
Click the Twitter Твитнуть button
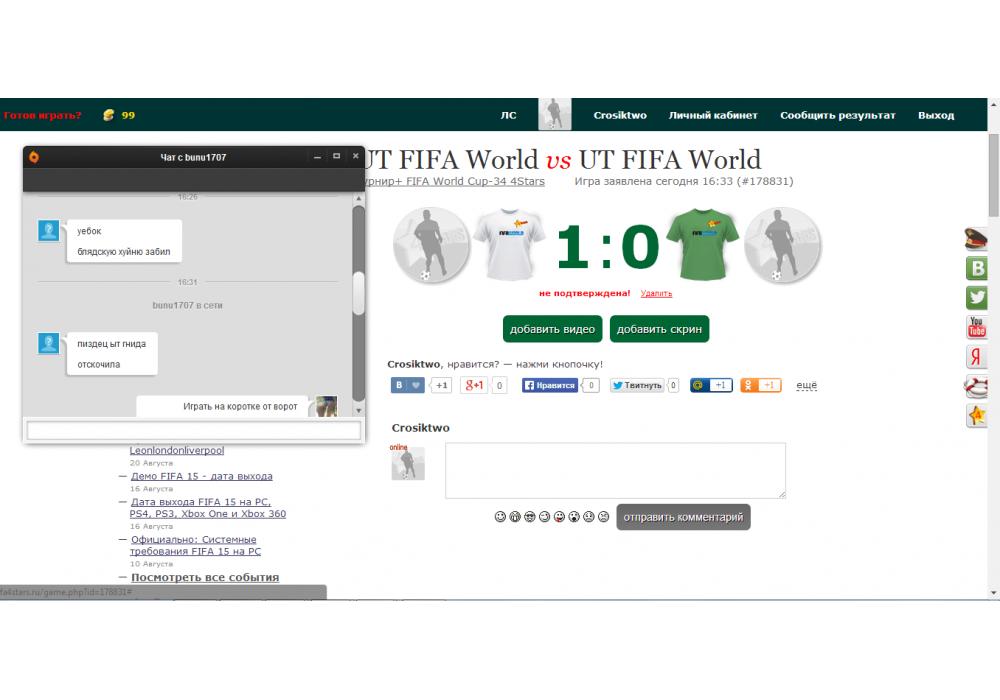coord(637,385)
